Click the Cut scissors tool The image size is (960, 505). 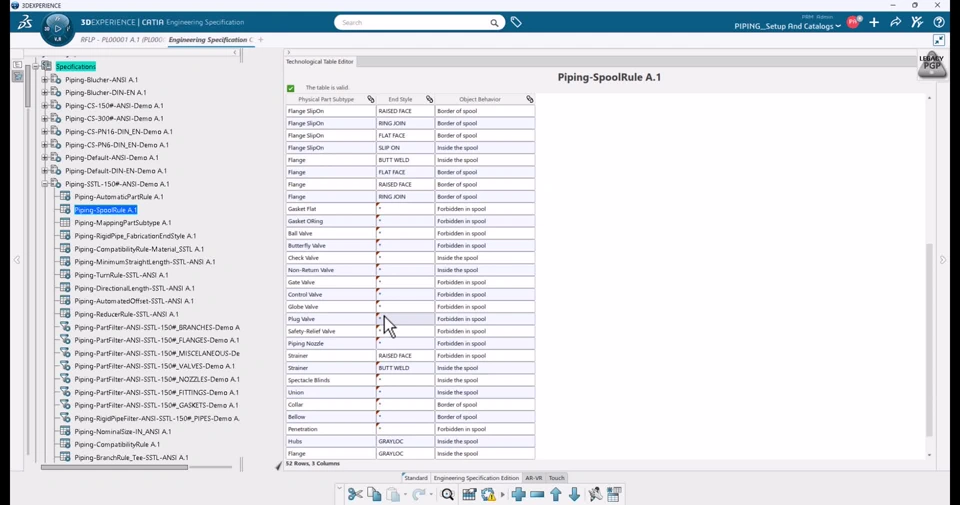[354, 495]
